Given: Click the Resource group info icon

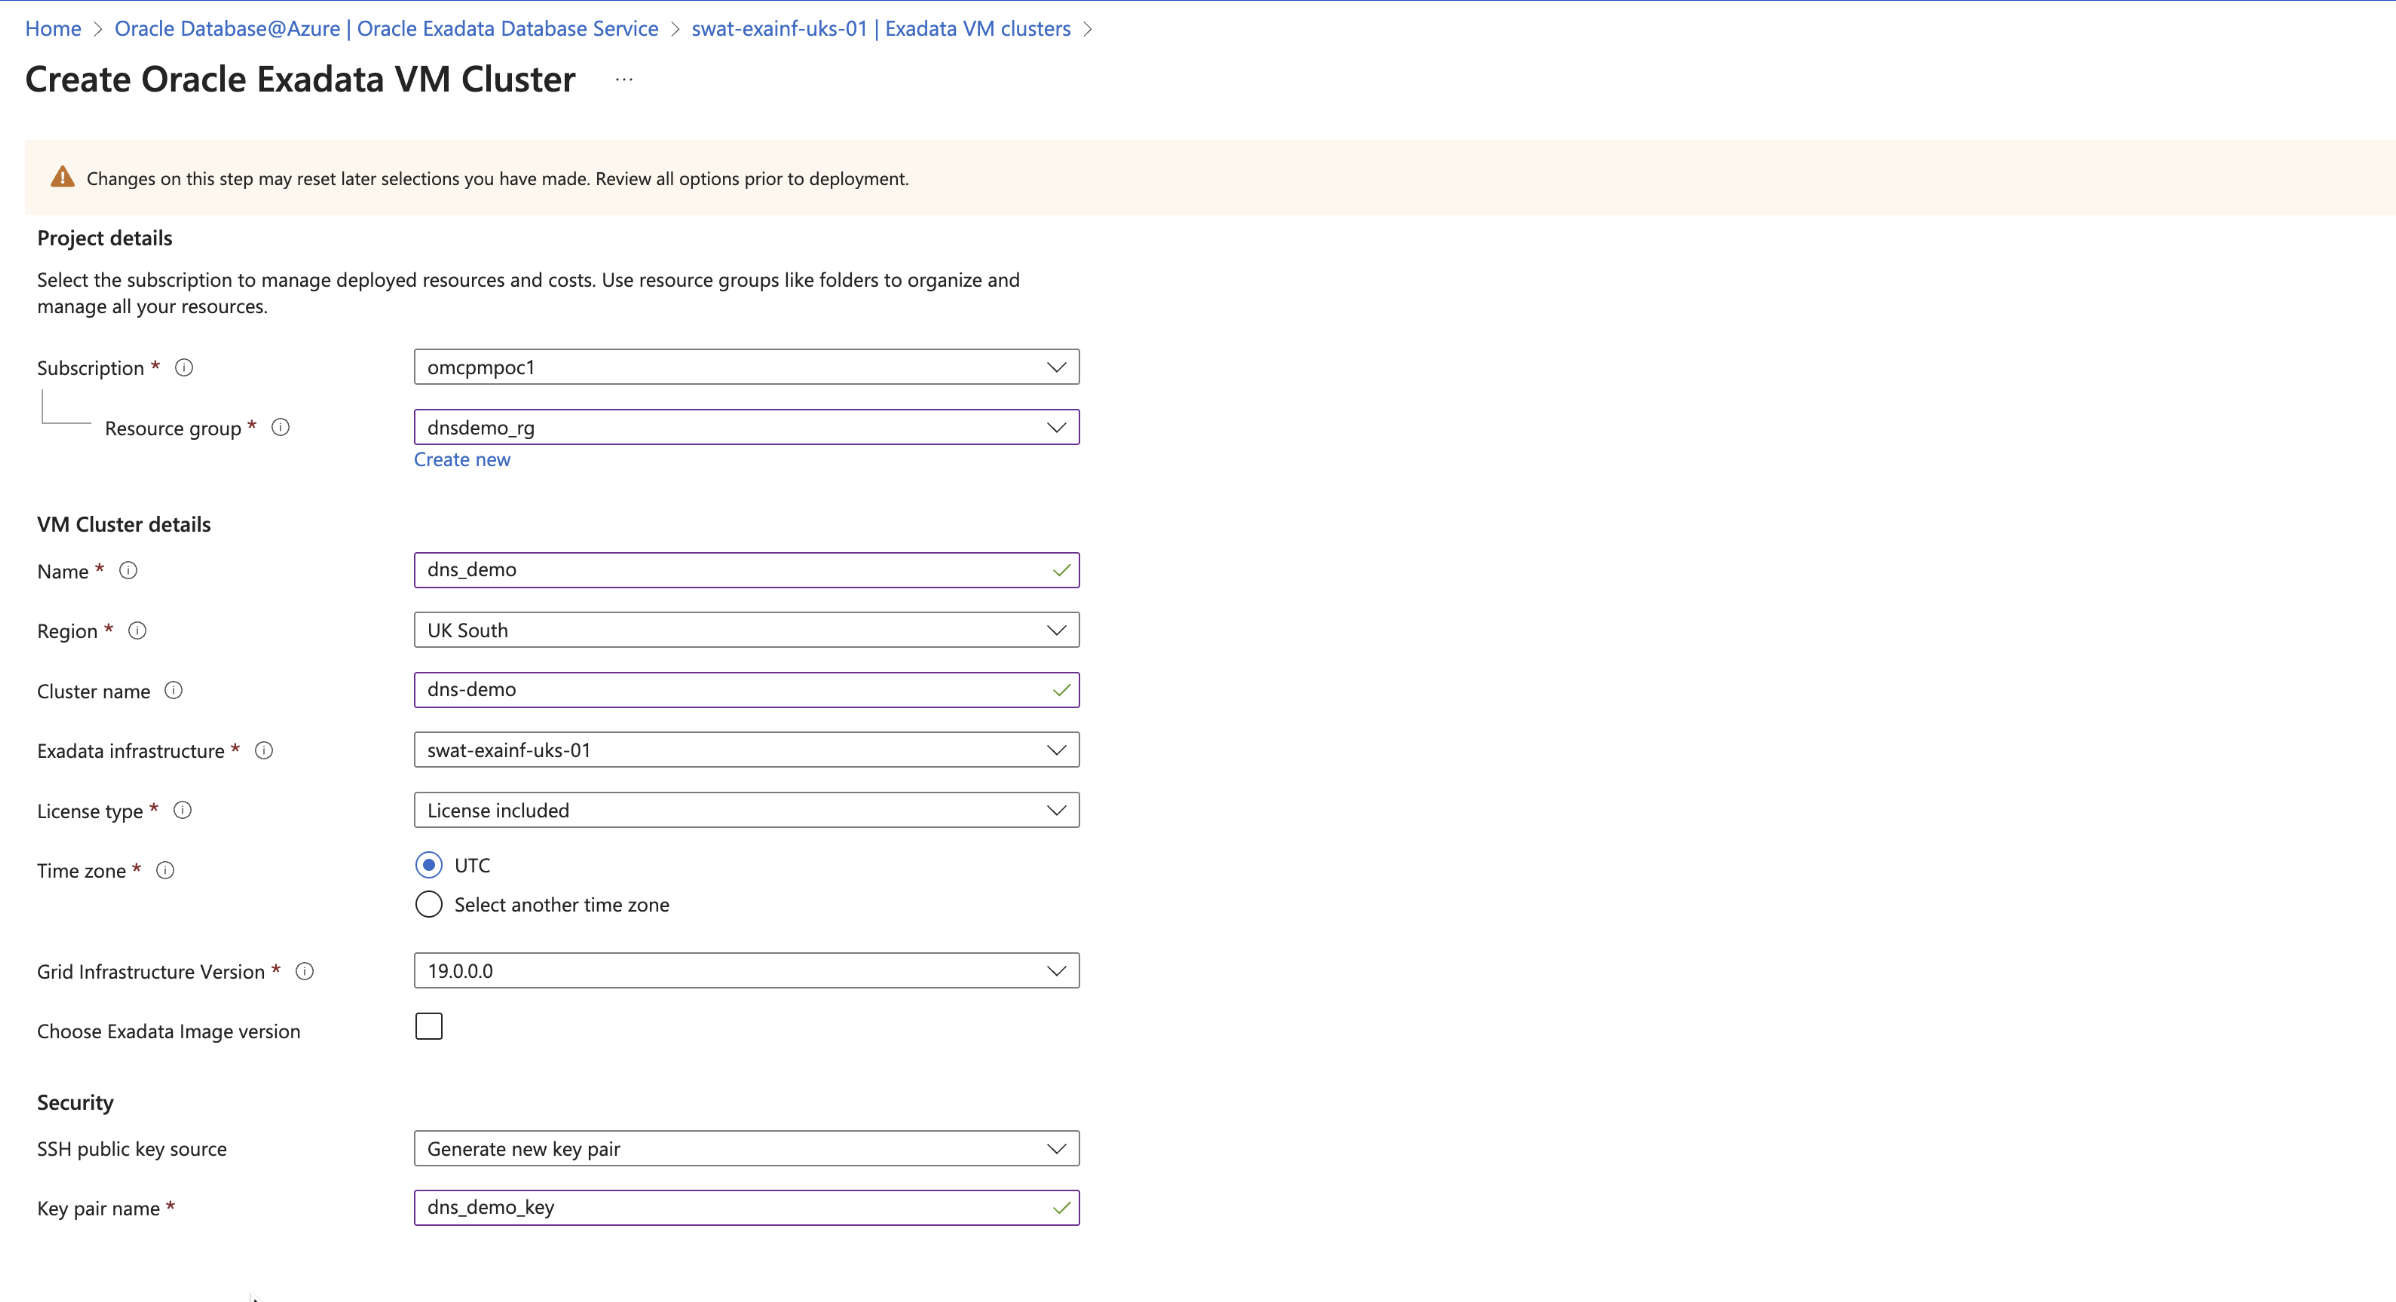Looking at the screenshot, I should [x=281, y=427].
